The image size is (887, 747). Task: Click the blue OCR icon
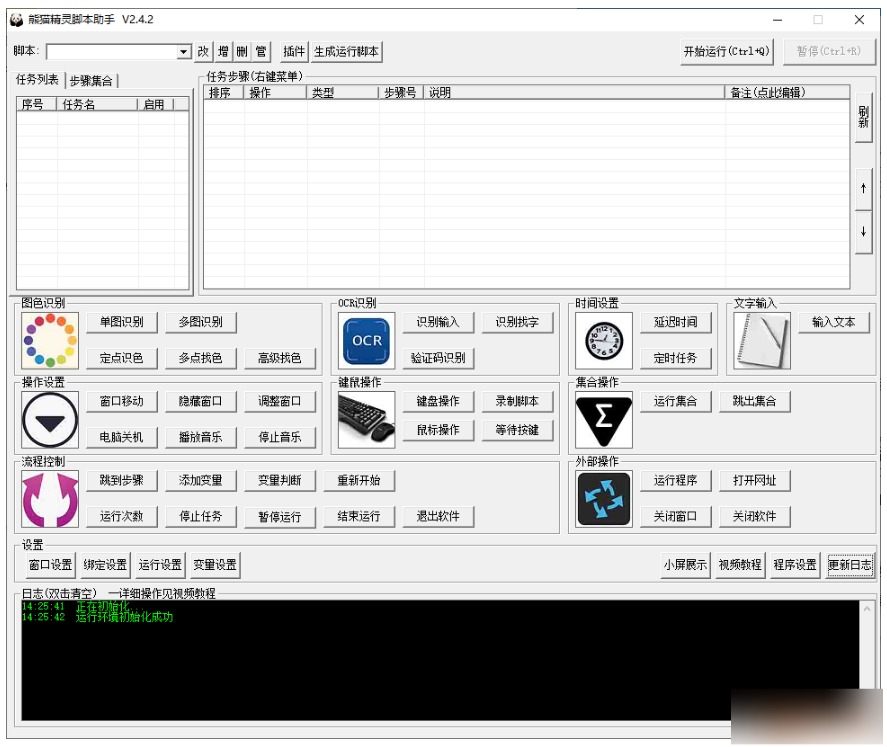(x=367, y=340)
